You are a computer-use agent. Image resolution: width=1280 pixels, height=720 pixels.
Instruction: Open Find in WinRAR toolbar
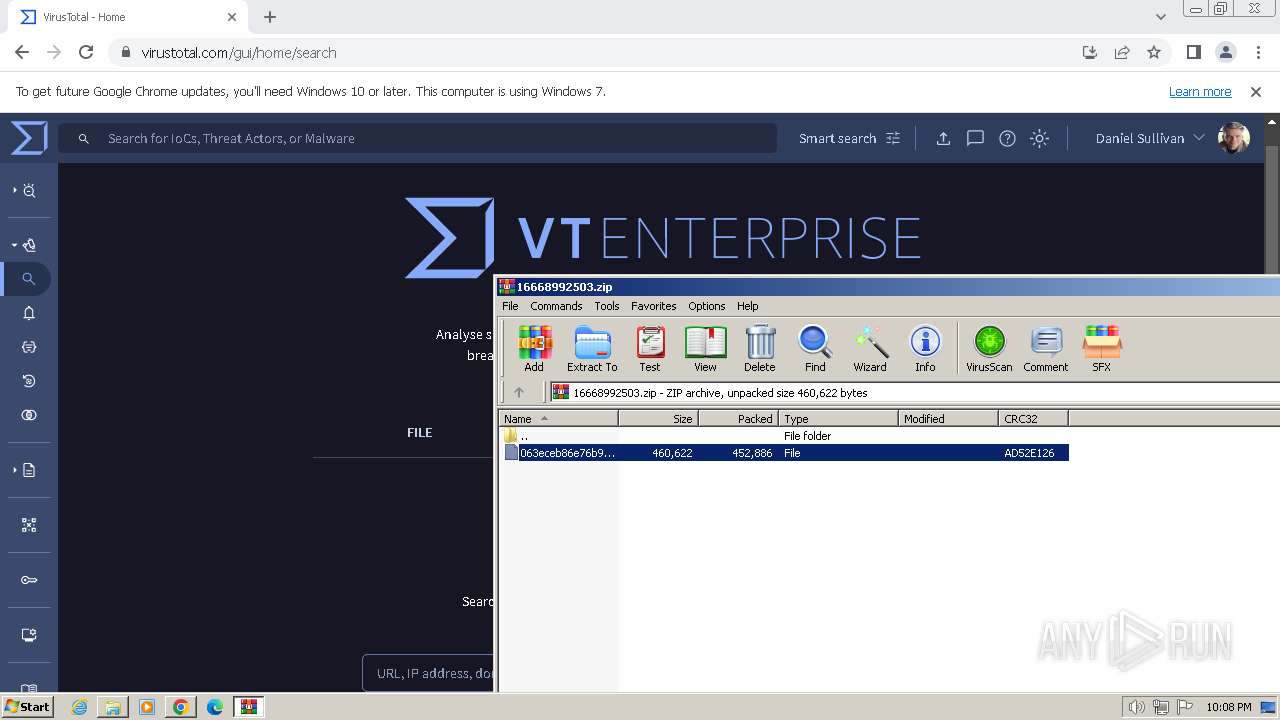[x=815, y=349]
